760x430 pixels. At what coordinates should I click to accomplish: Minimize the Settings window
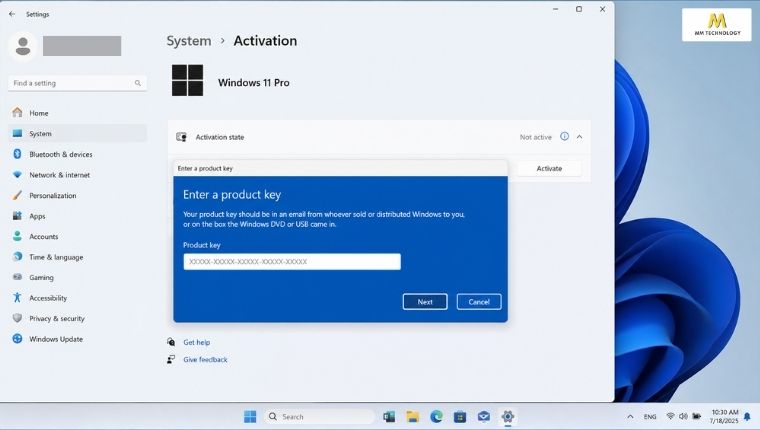pyautogui.click(x=555, y=9)
